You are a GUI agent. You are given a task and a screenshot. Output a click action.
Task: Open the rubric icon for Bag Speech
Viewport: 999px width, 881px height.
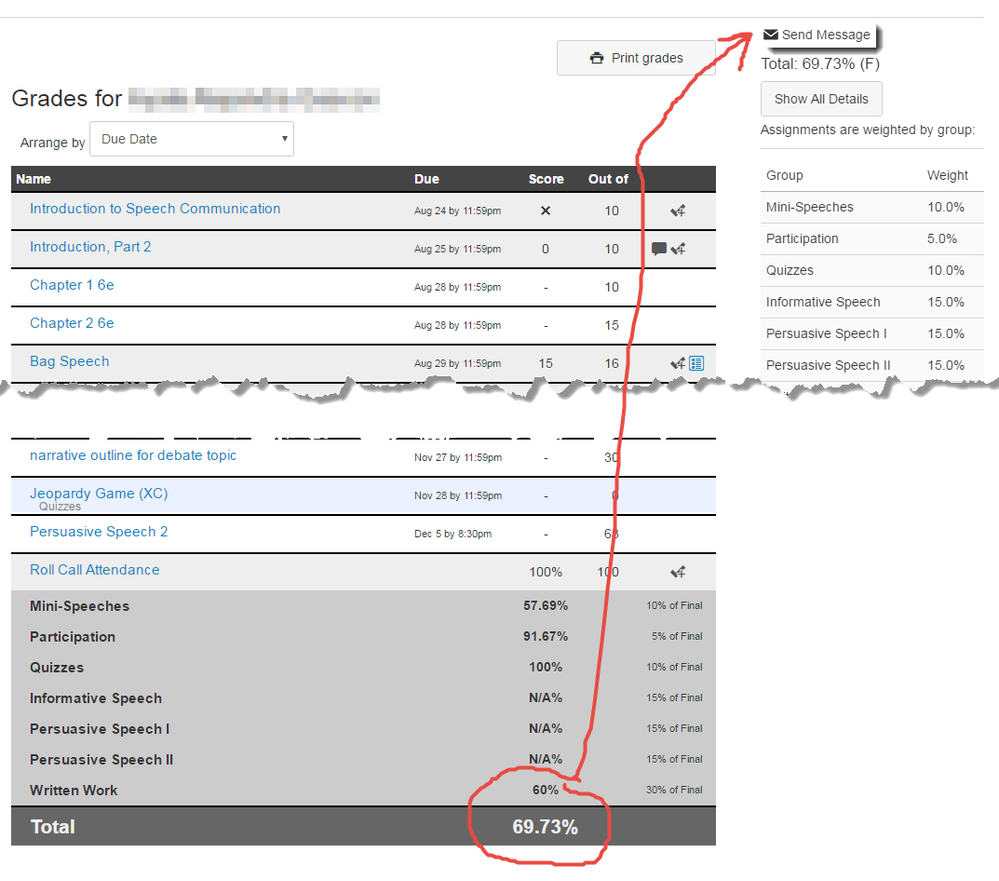pyautogui.click(x=697, y=363)
